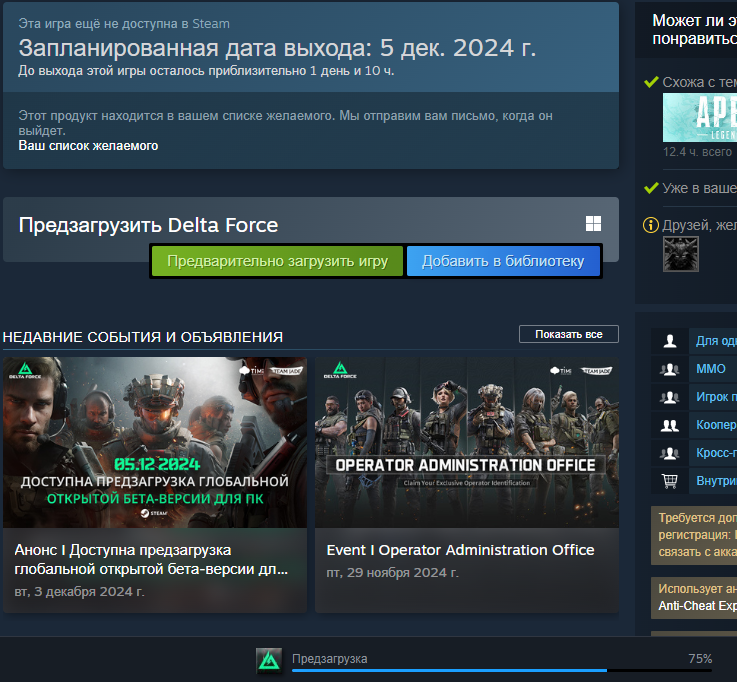Click the 'Показать все' button
This screenshot has width=737, height=682.
tap(569, 334)
